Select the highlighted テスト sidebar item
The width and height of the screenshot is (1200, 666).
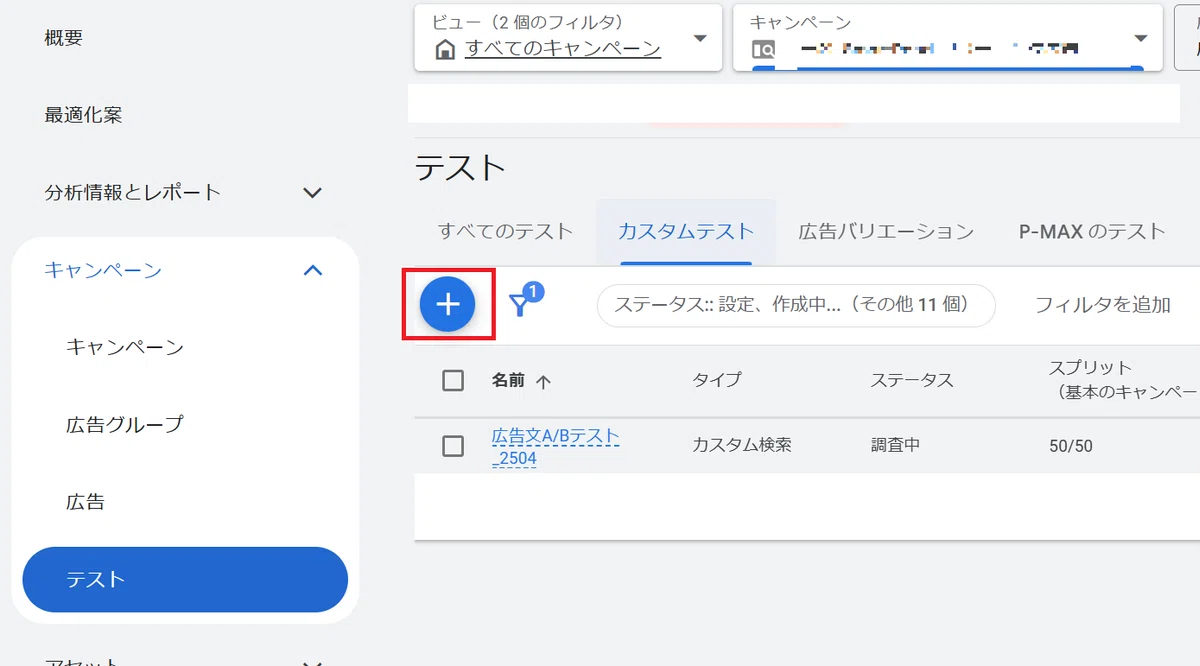tap(185, 579)
